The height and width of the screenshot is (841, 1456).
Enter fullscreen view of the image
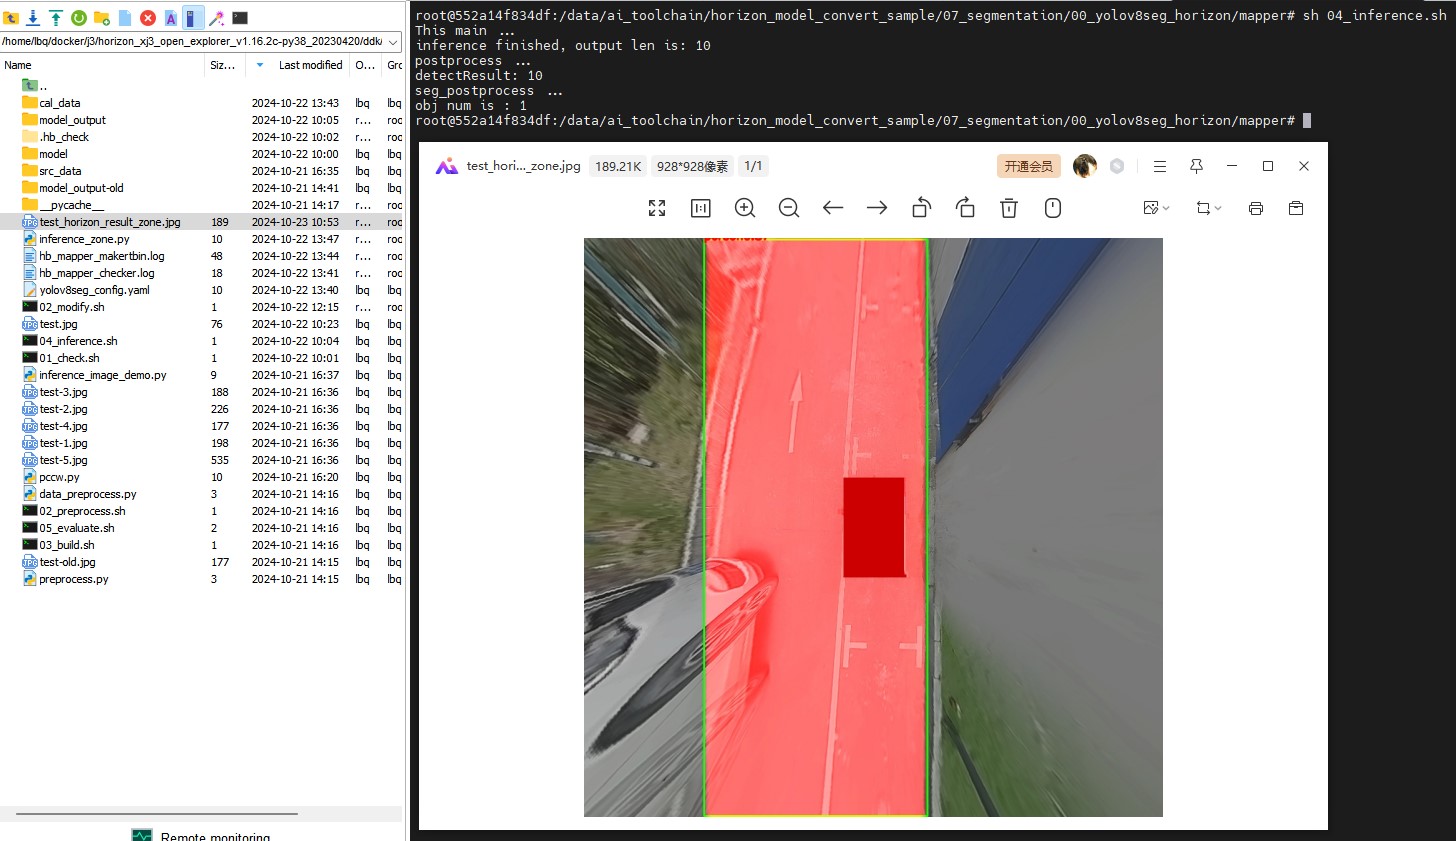click(x=657, y=208)
